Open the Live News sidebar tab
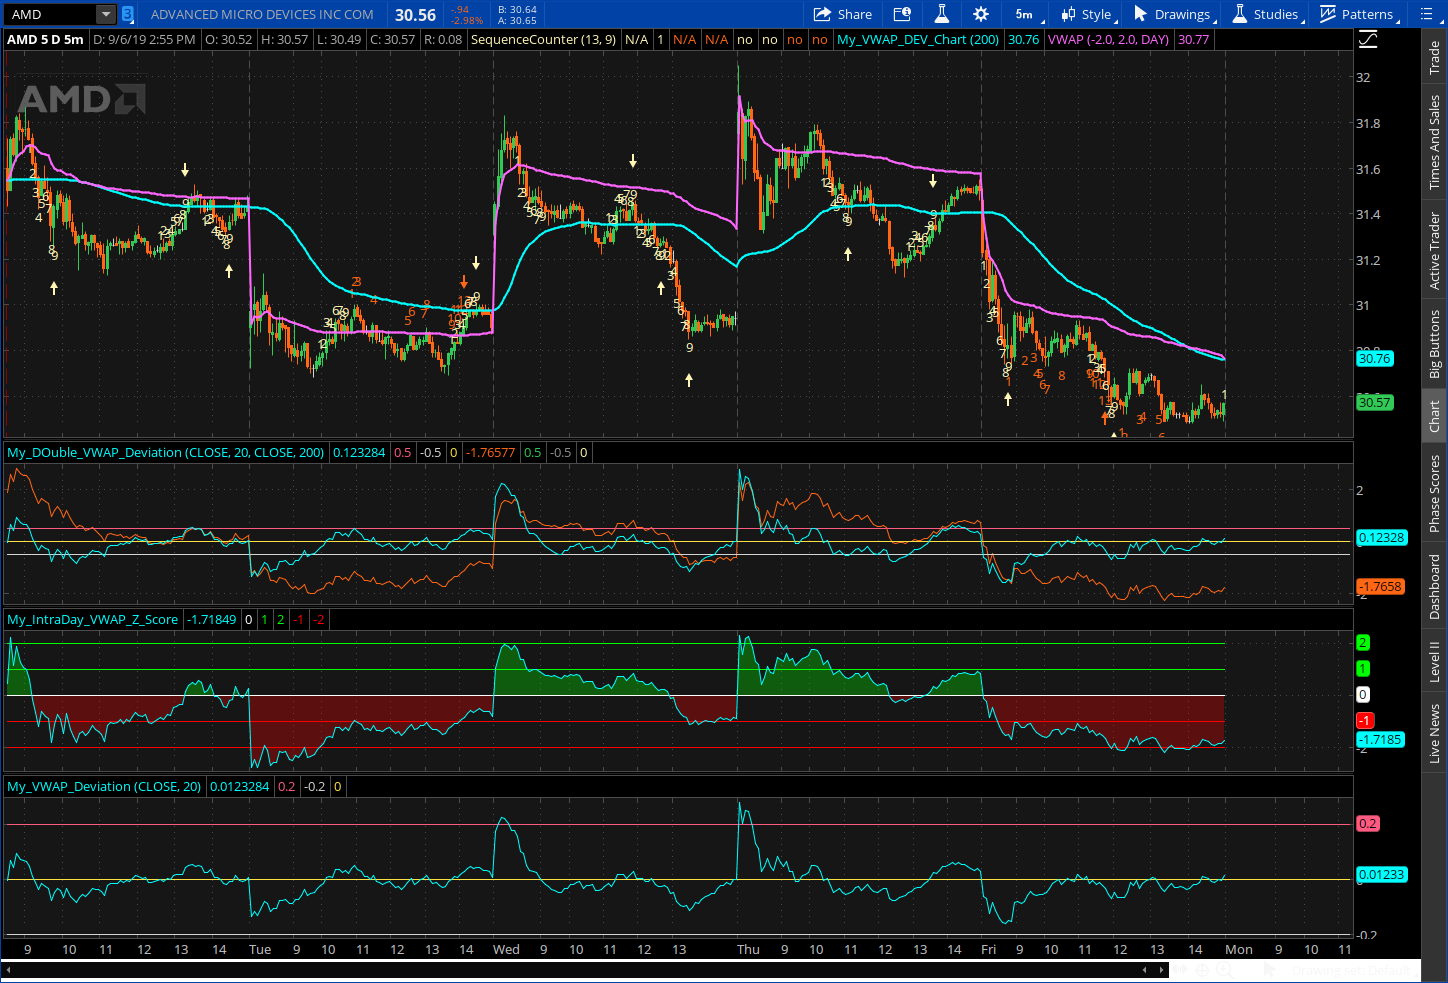The width and height of the screenshot is (1448, 983). [1435, 733]
